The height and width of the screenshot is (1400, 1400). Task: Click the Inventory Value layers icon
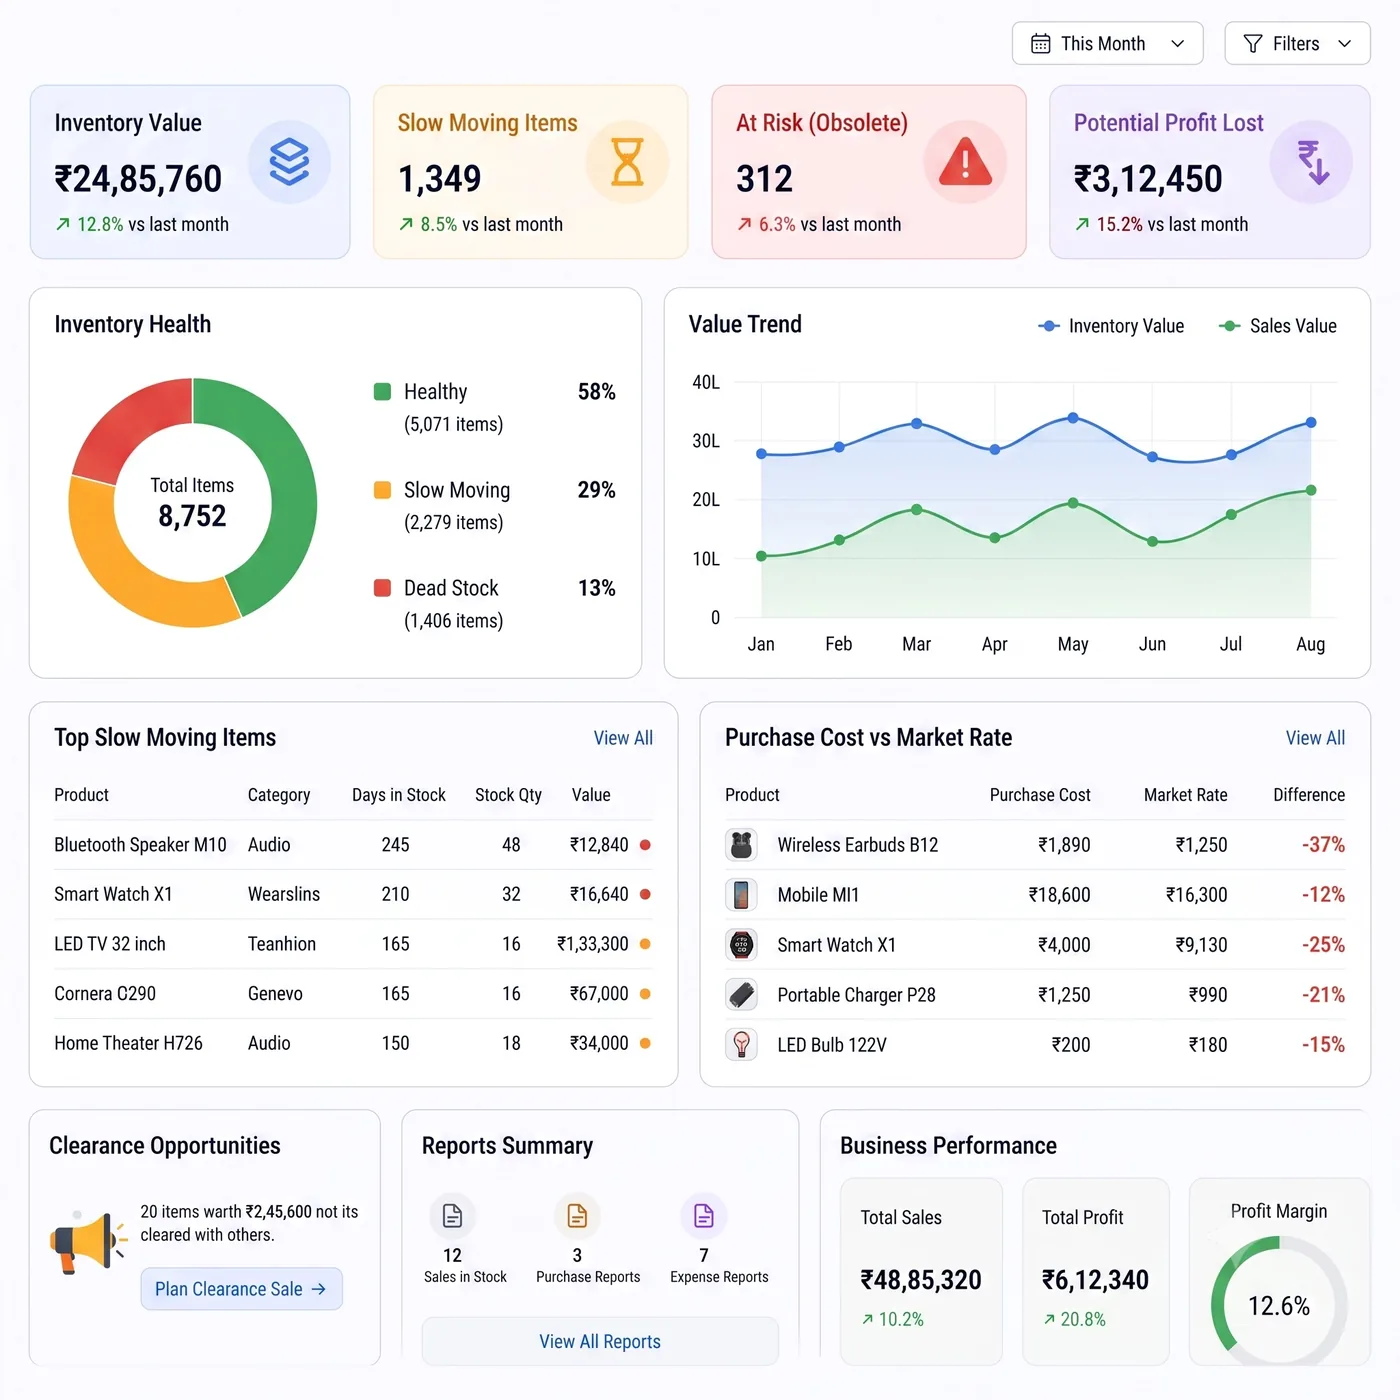[289, 162]
